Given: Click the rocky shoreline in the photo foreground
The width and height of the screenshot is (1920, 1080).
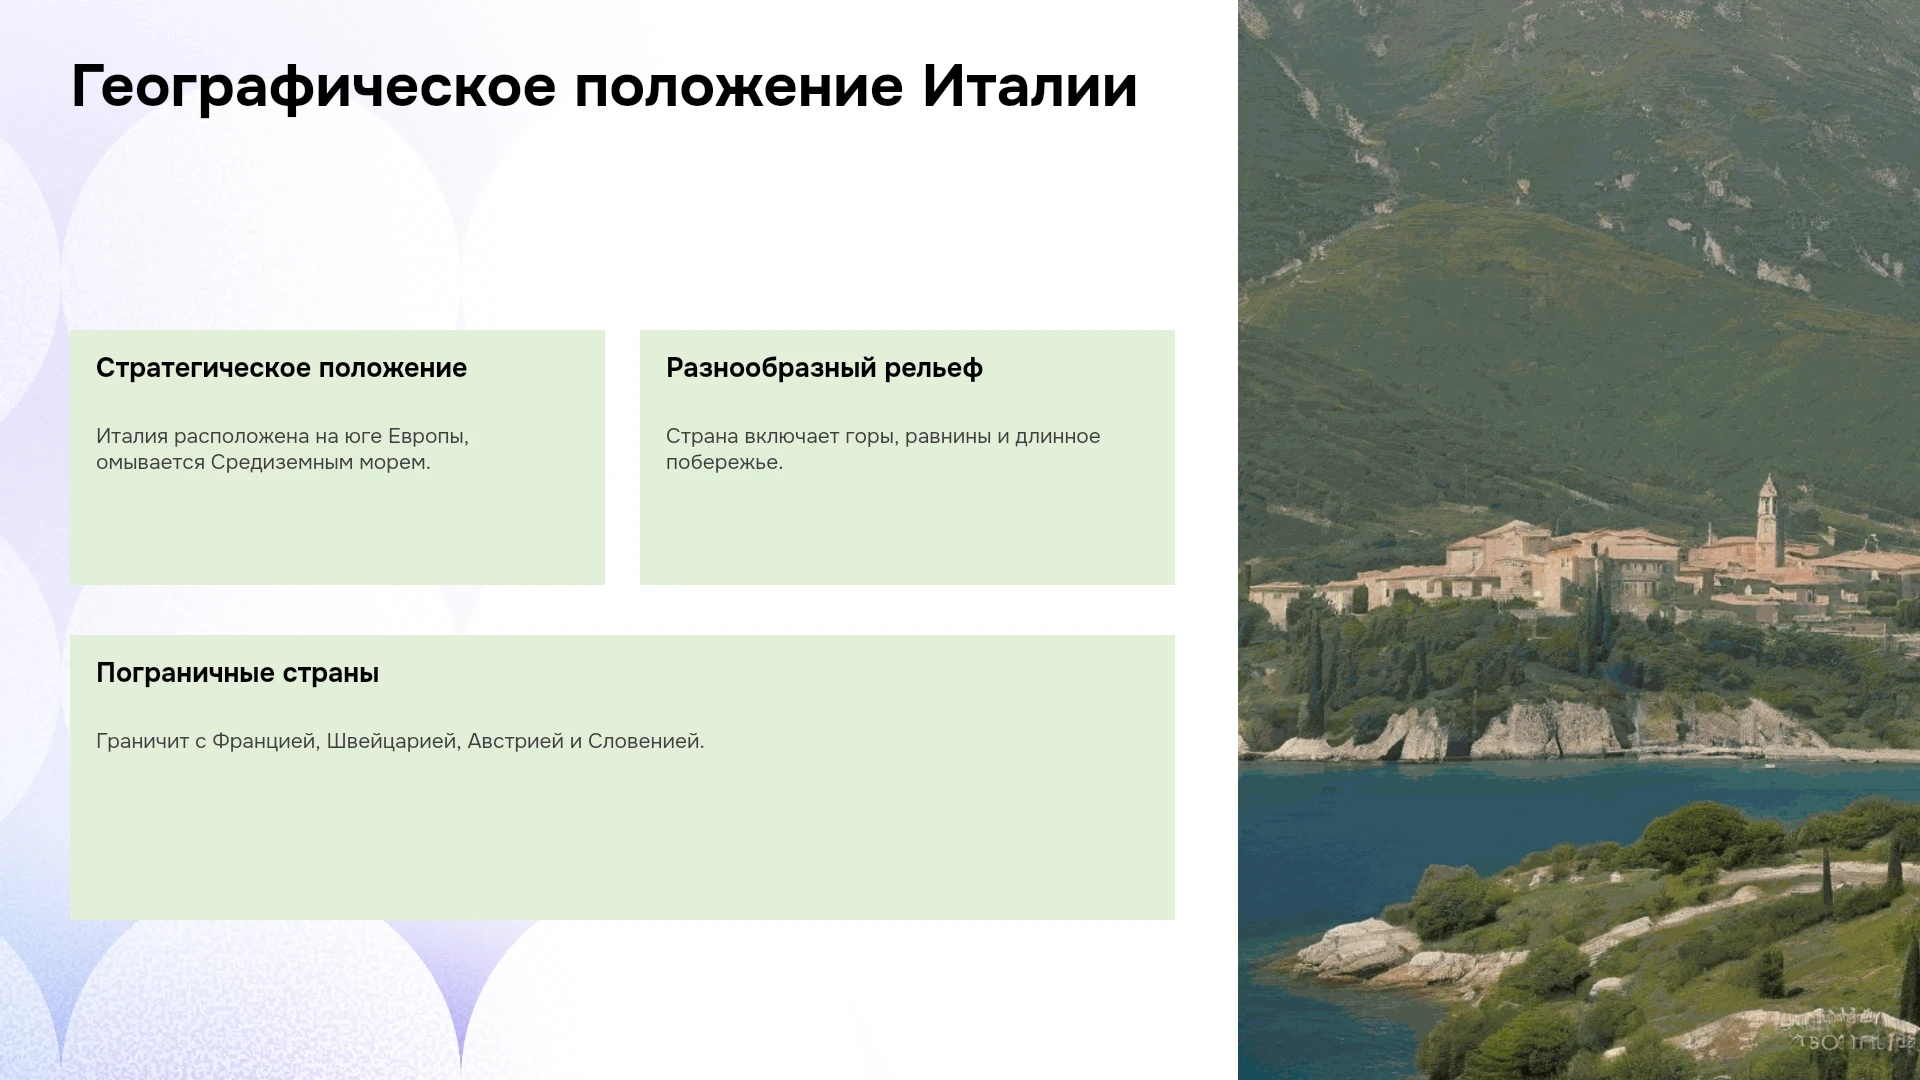Looking at the screenshot, I should point(1370,950).
